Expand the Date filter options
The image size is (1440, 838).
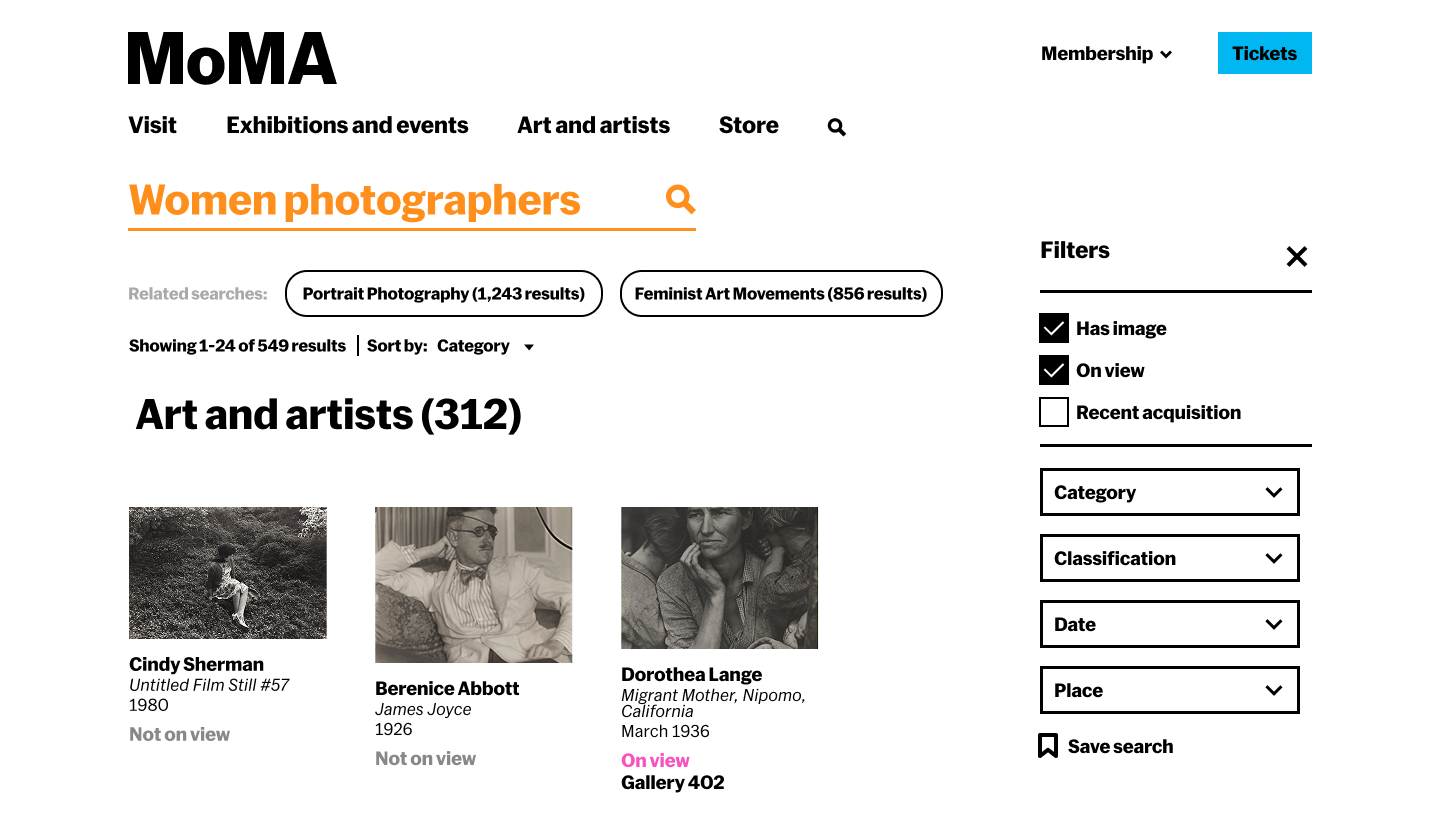click(x=1169, y=624)
